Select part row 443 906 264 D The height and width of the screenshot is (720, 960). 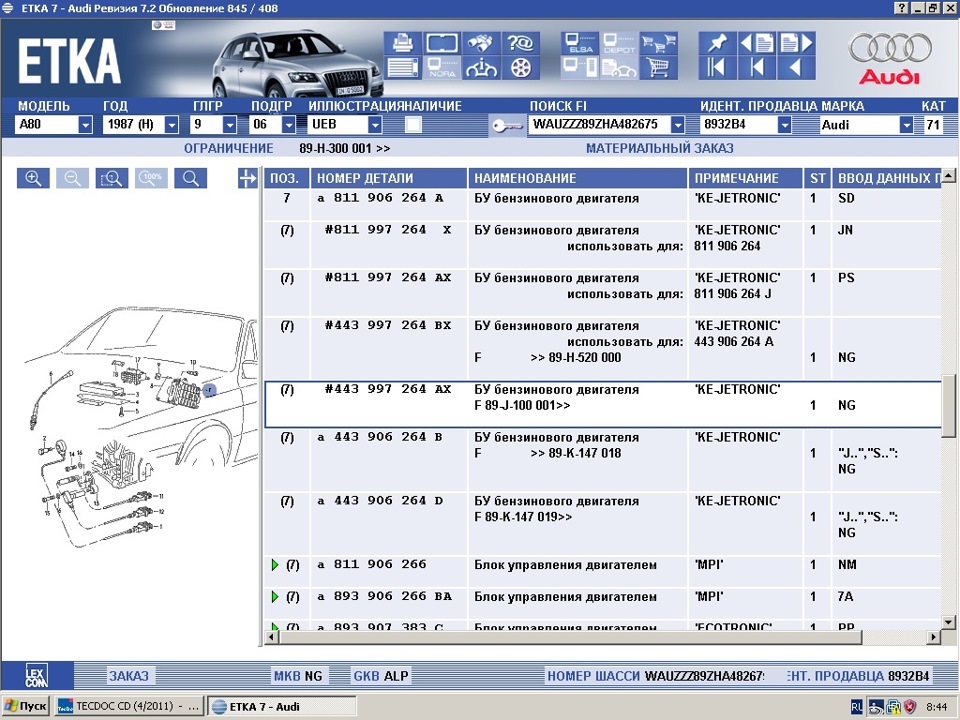(x=602, y=524)
